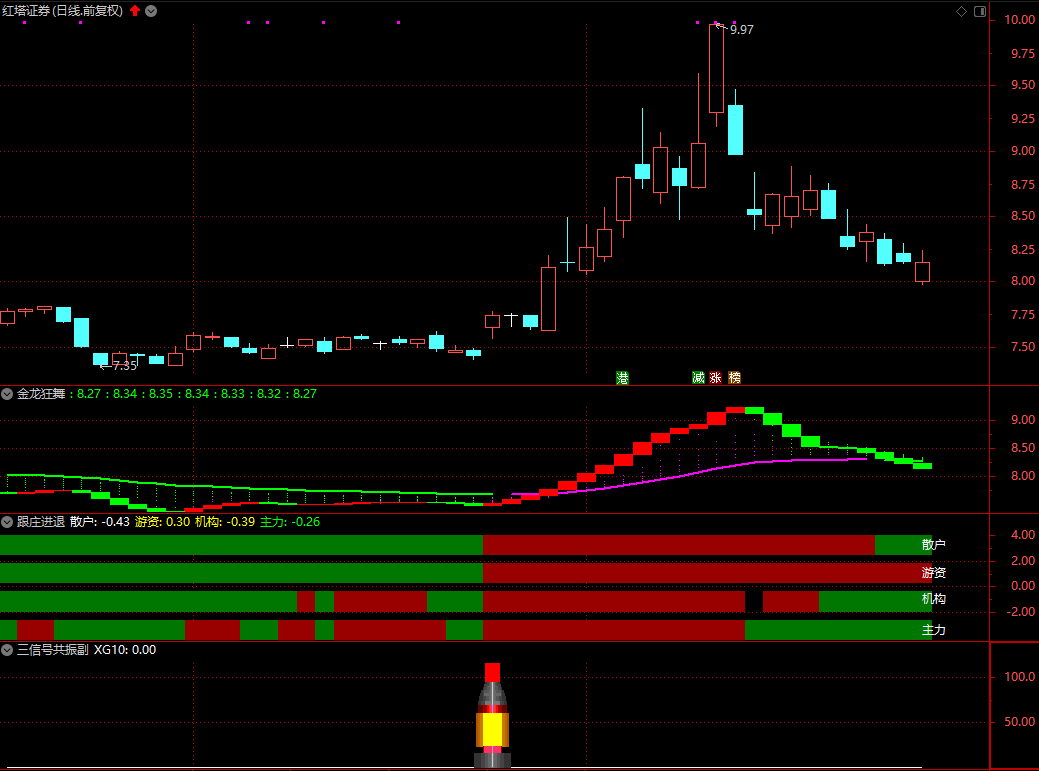1039x771 pixels.
Task: Click the XG10: 0.00 value
Action: coord(125,650)
